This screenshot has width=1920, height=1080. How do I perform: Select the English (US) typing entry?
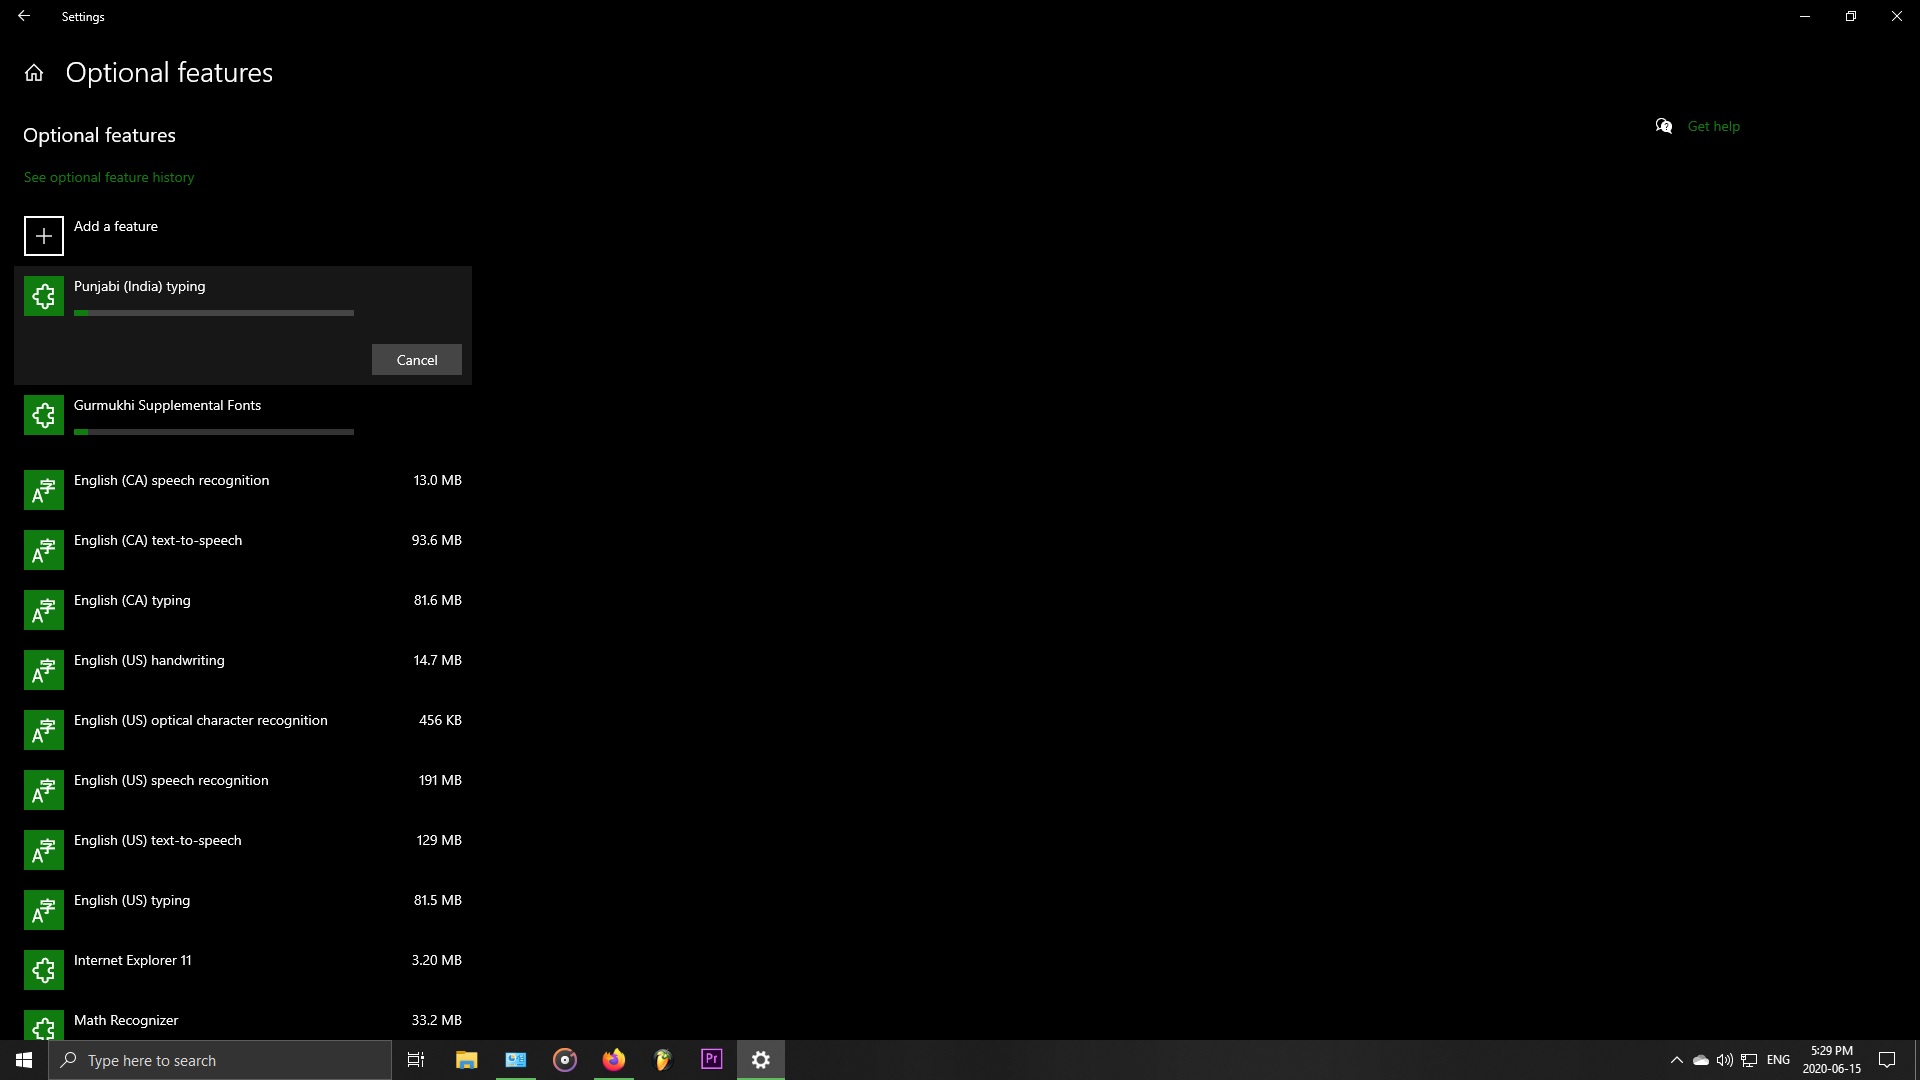[x=131, y=899]
